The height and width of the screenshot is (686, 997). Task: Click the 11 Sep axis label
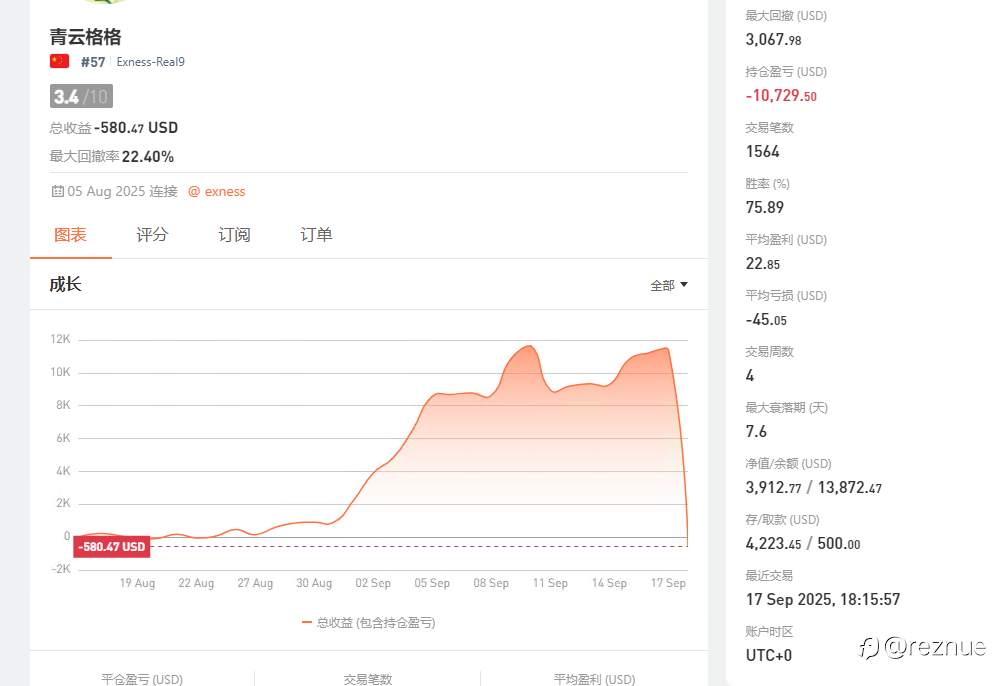pos(550,583)
